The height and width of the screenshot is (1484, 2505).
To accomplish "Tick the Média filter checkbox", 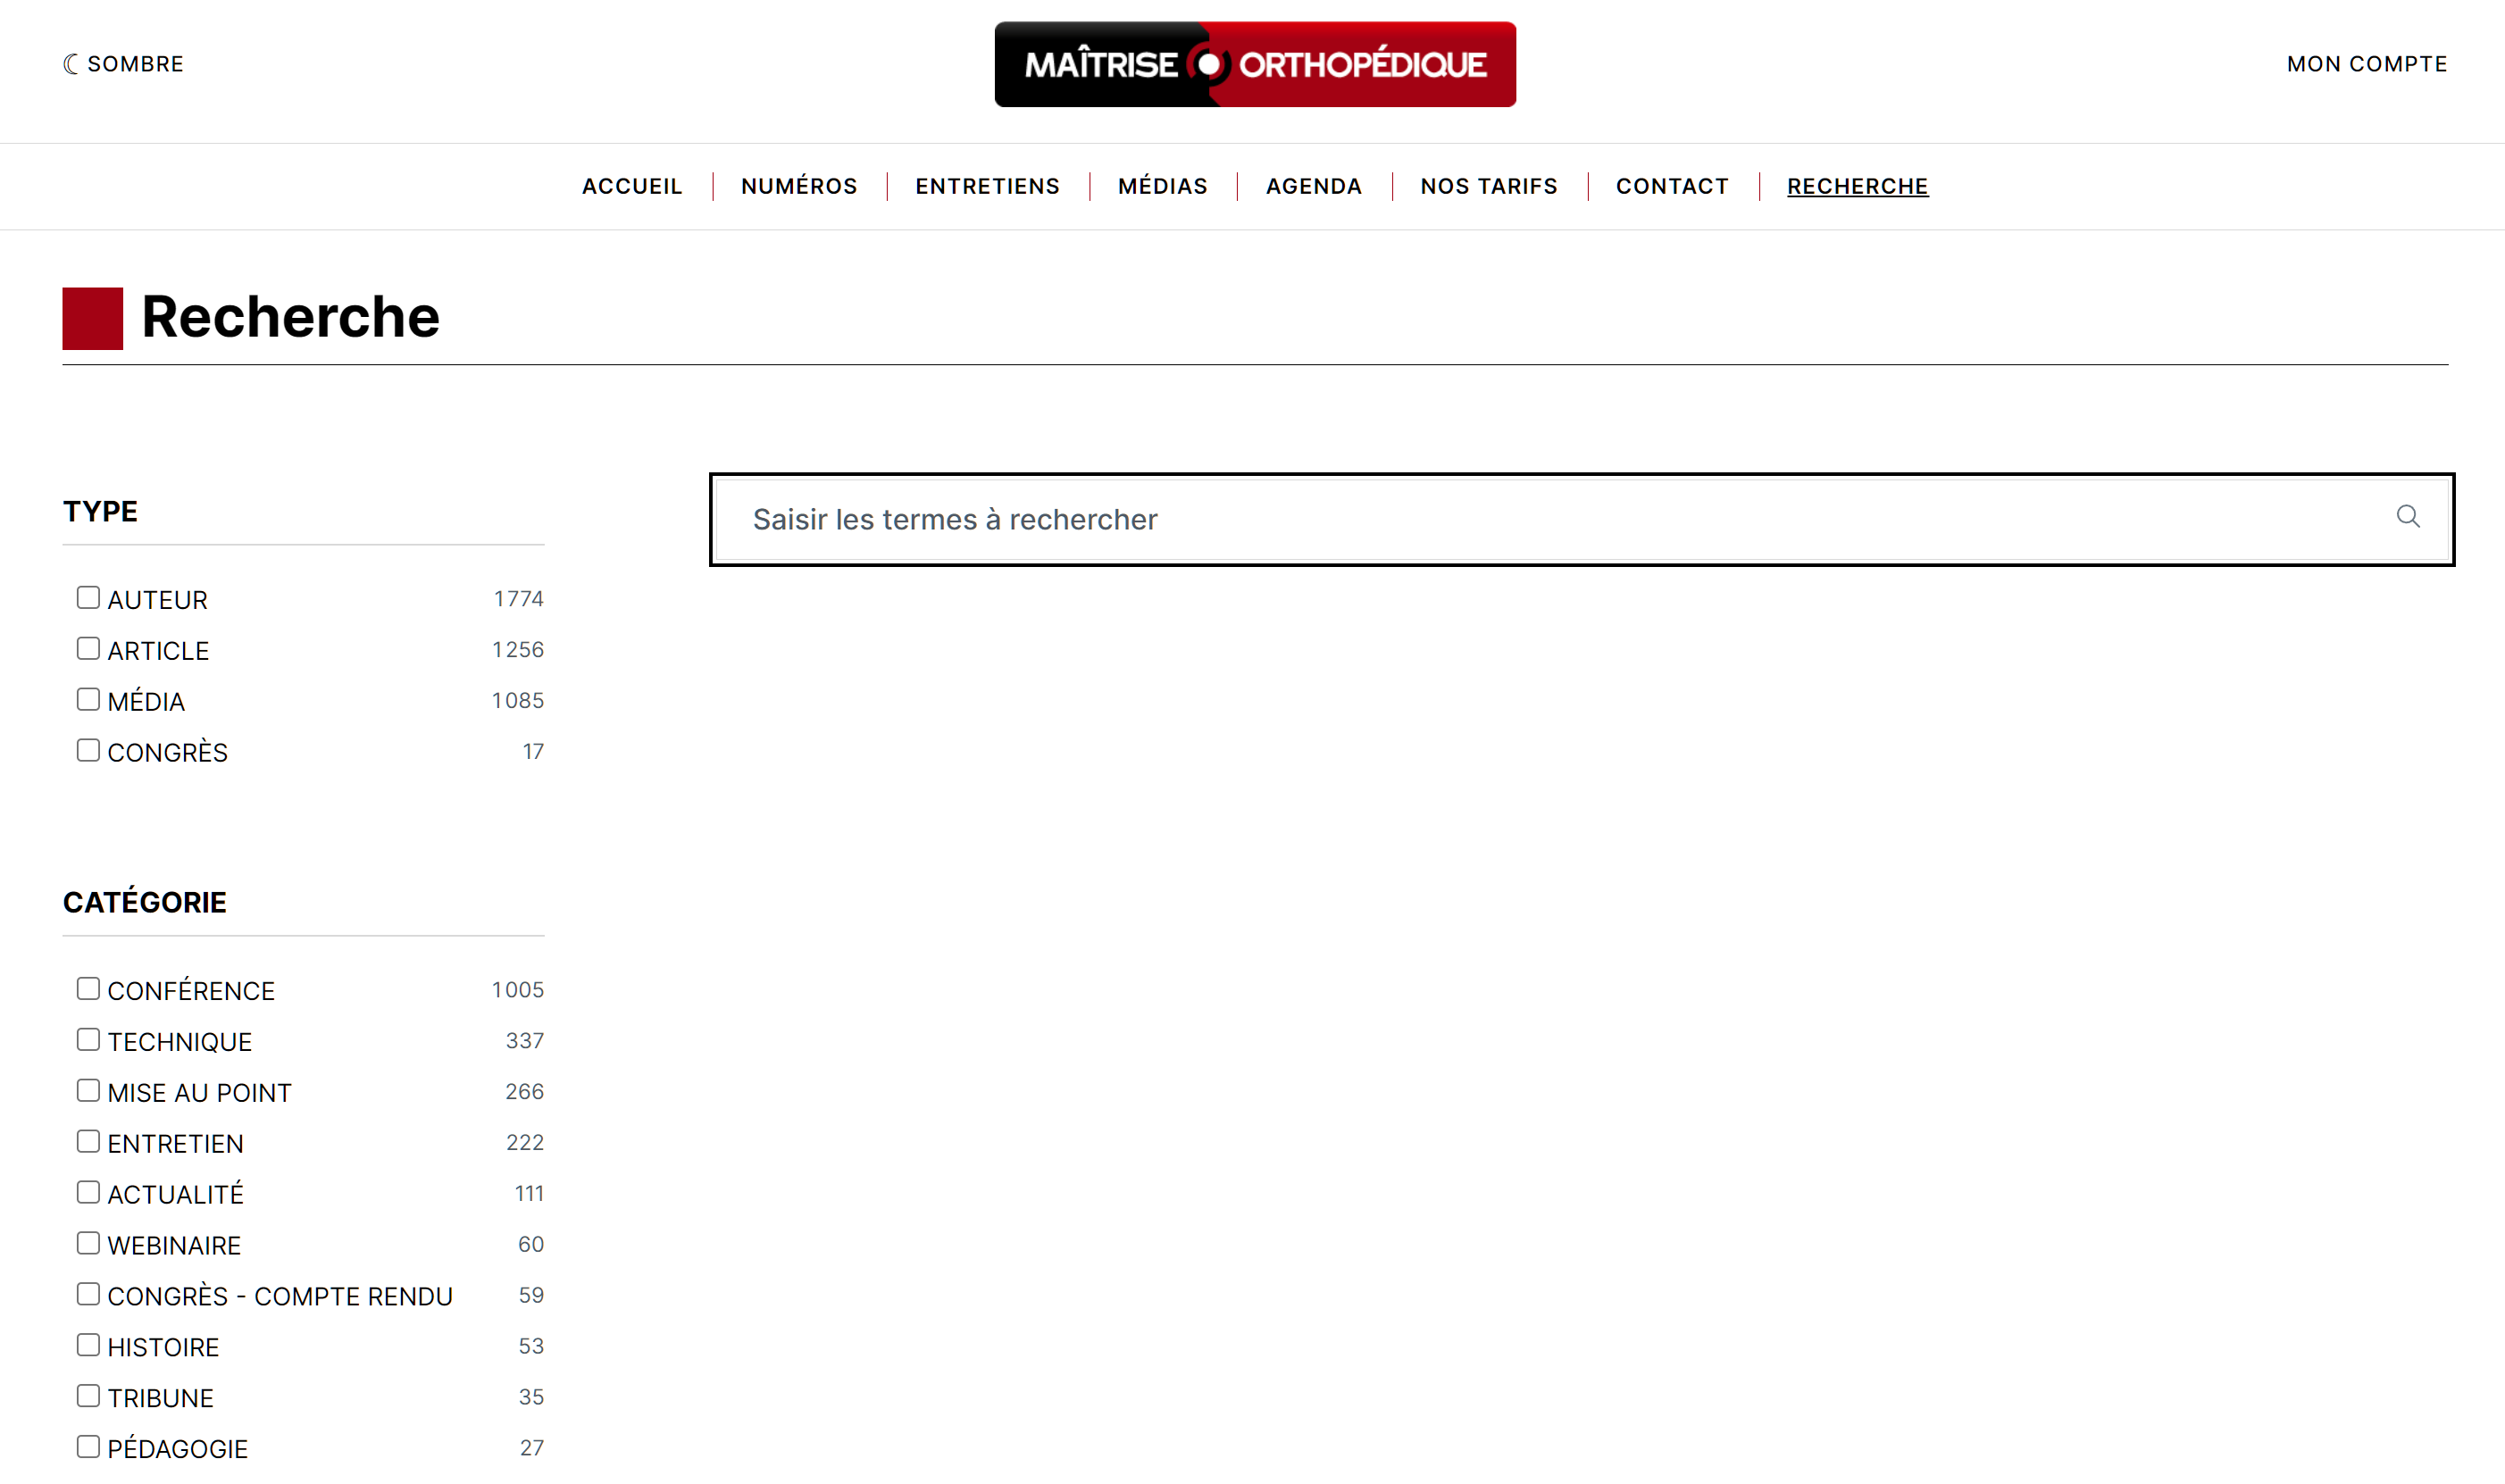I will [88, 700].
